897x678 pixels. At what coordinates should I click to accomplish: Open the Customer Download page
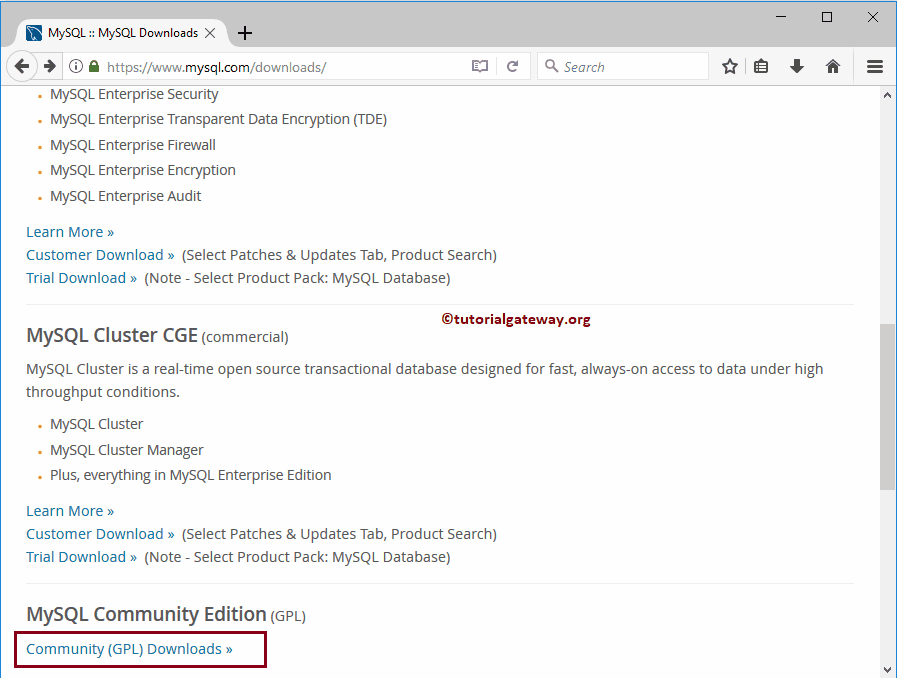coord(94,533)
